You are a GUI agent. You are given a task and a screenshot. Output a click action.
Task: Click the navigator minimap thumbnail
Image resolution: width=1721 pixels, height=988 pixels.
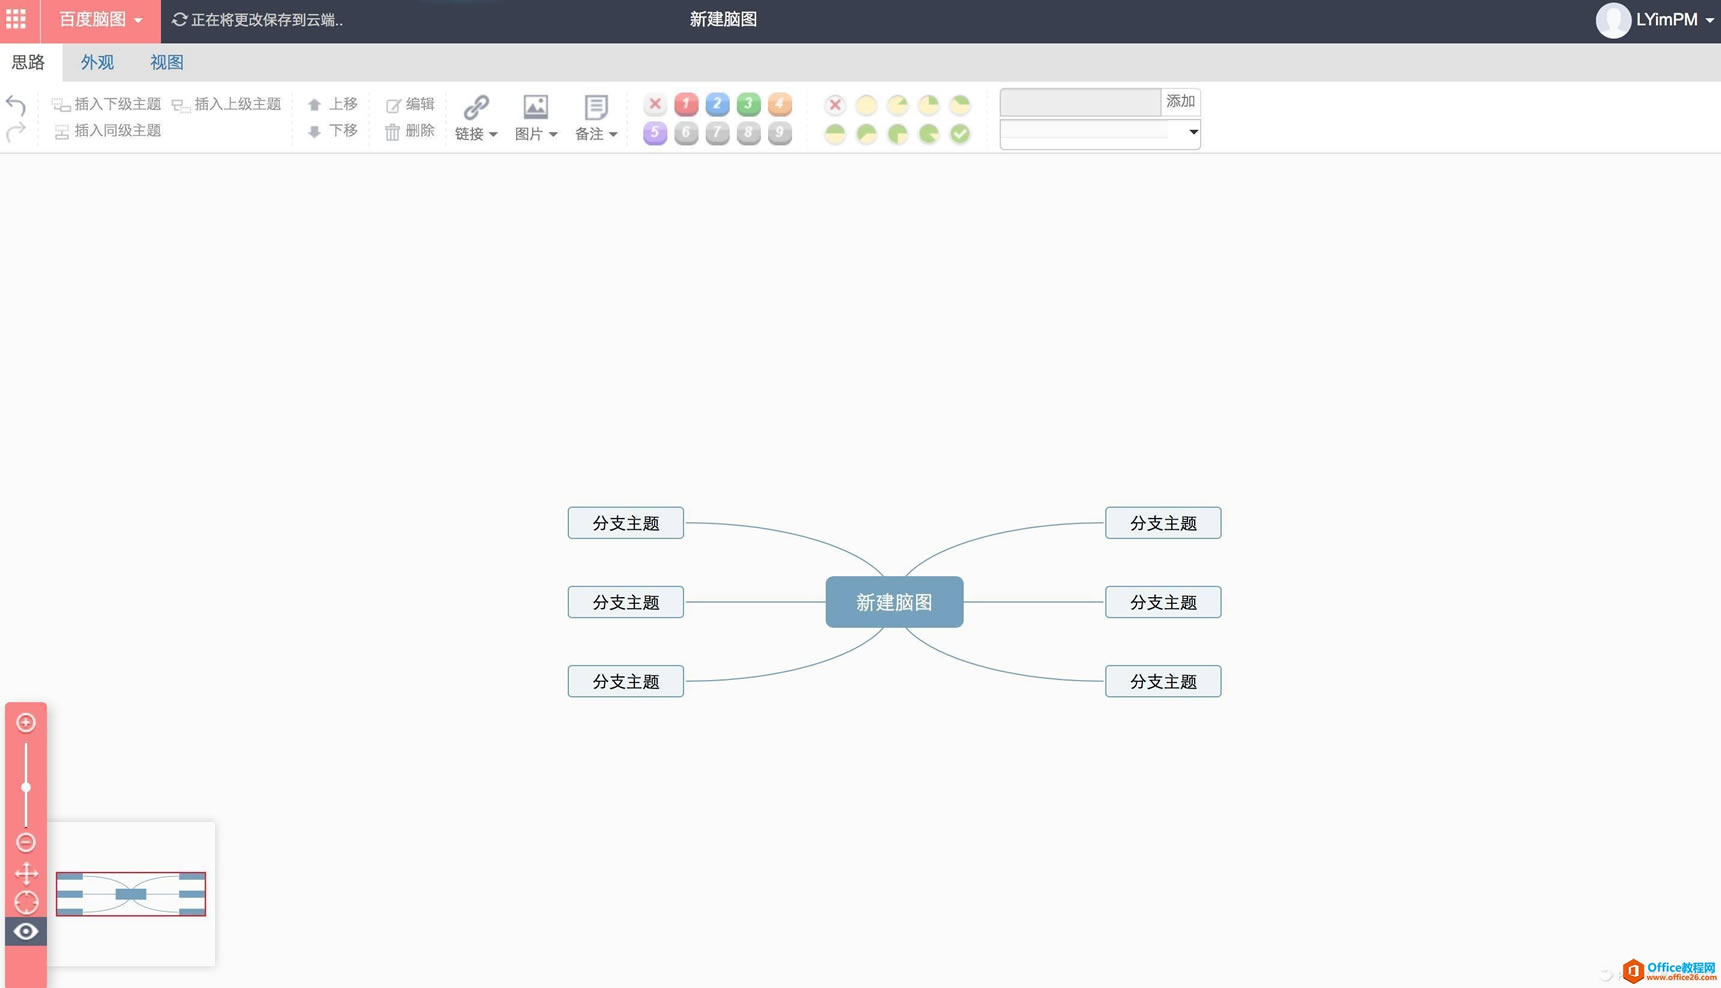coord(131,894)
